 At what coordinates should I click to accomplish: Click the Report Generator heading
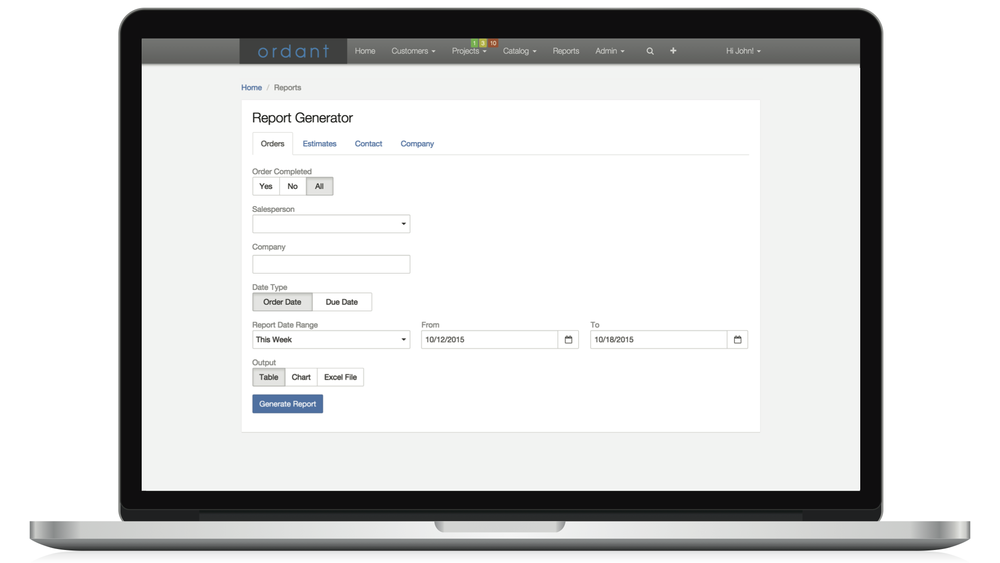coord(302,118)
